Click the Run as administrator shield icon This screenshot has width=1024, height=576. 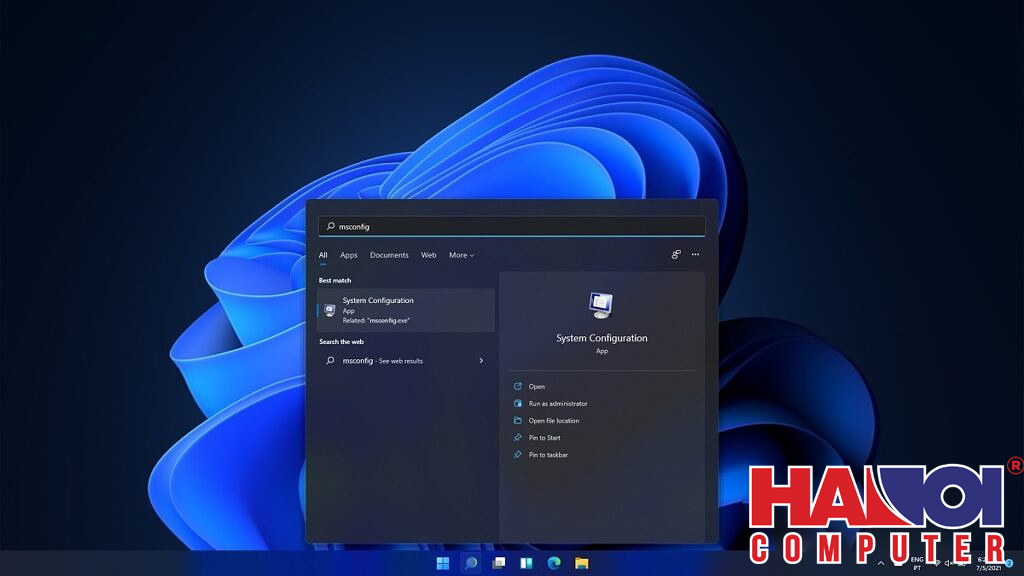517,404
